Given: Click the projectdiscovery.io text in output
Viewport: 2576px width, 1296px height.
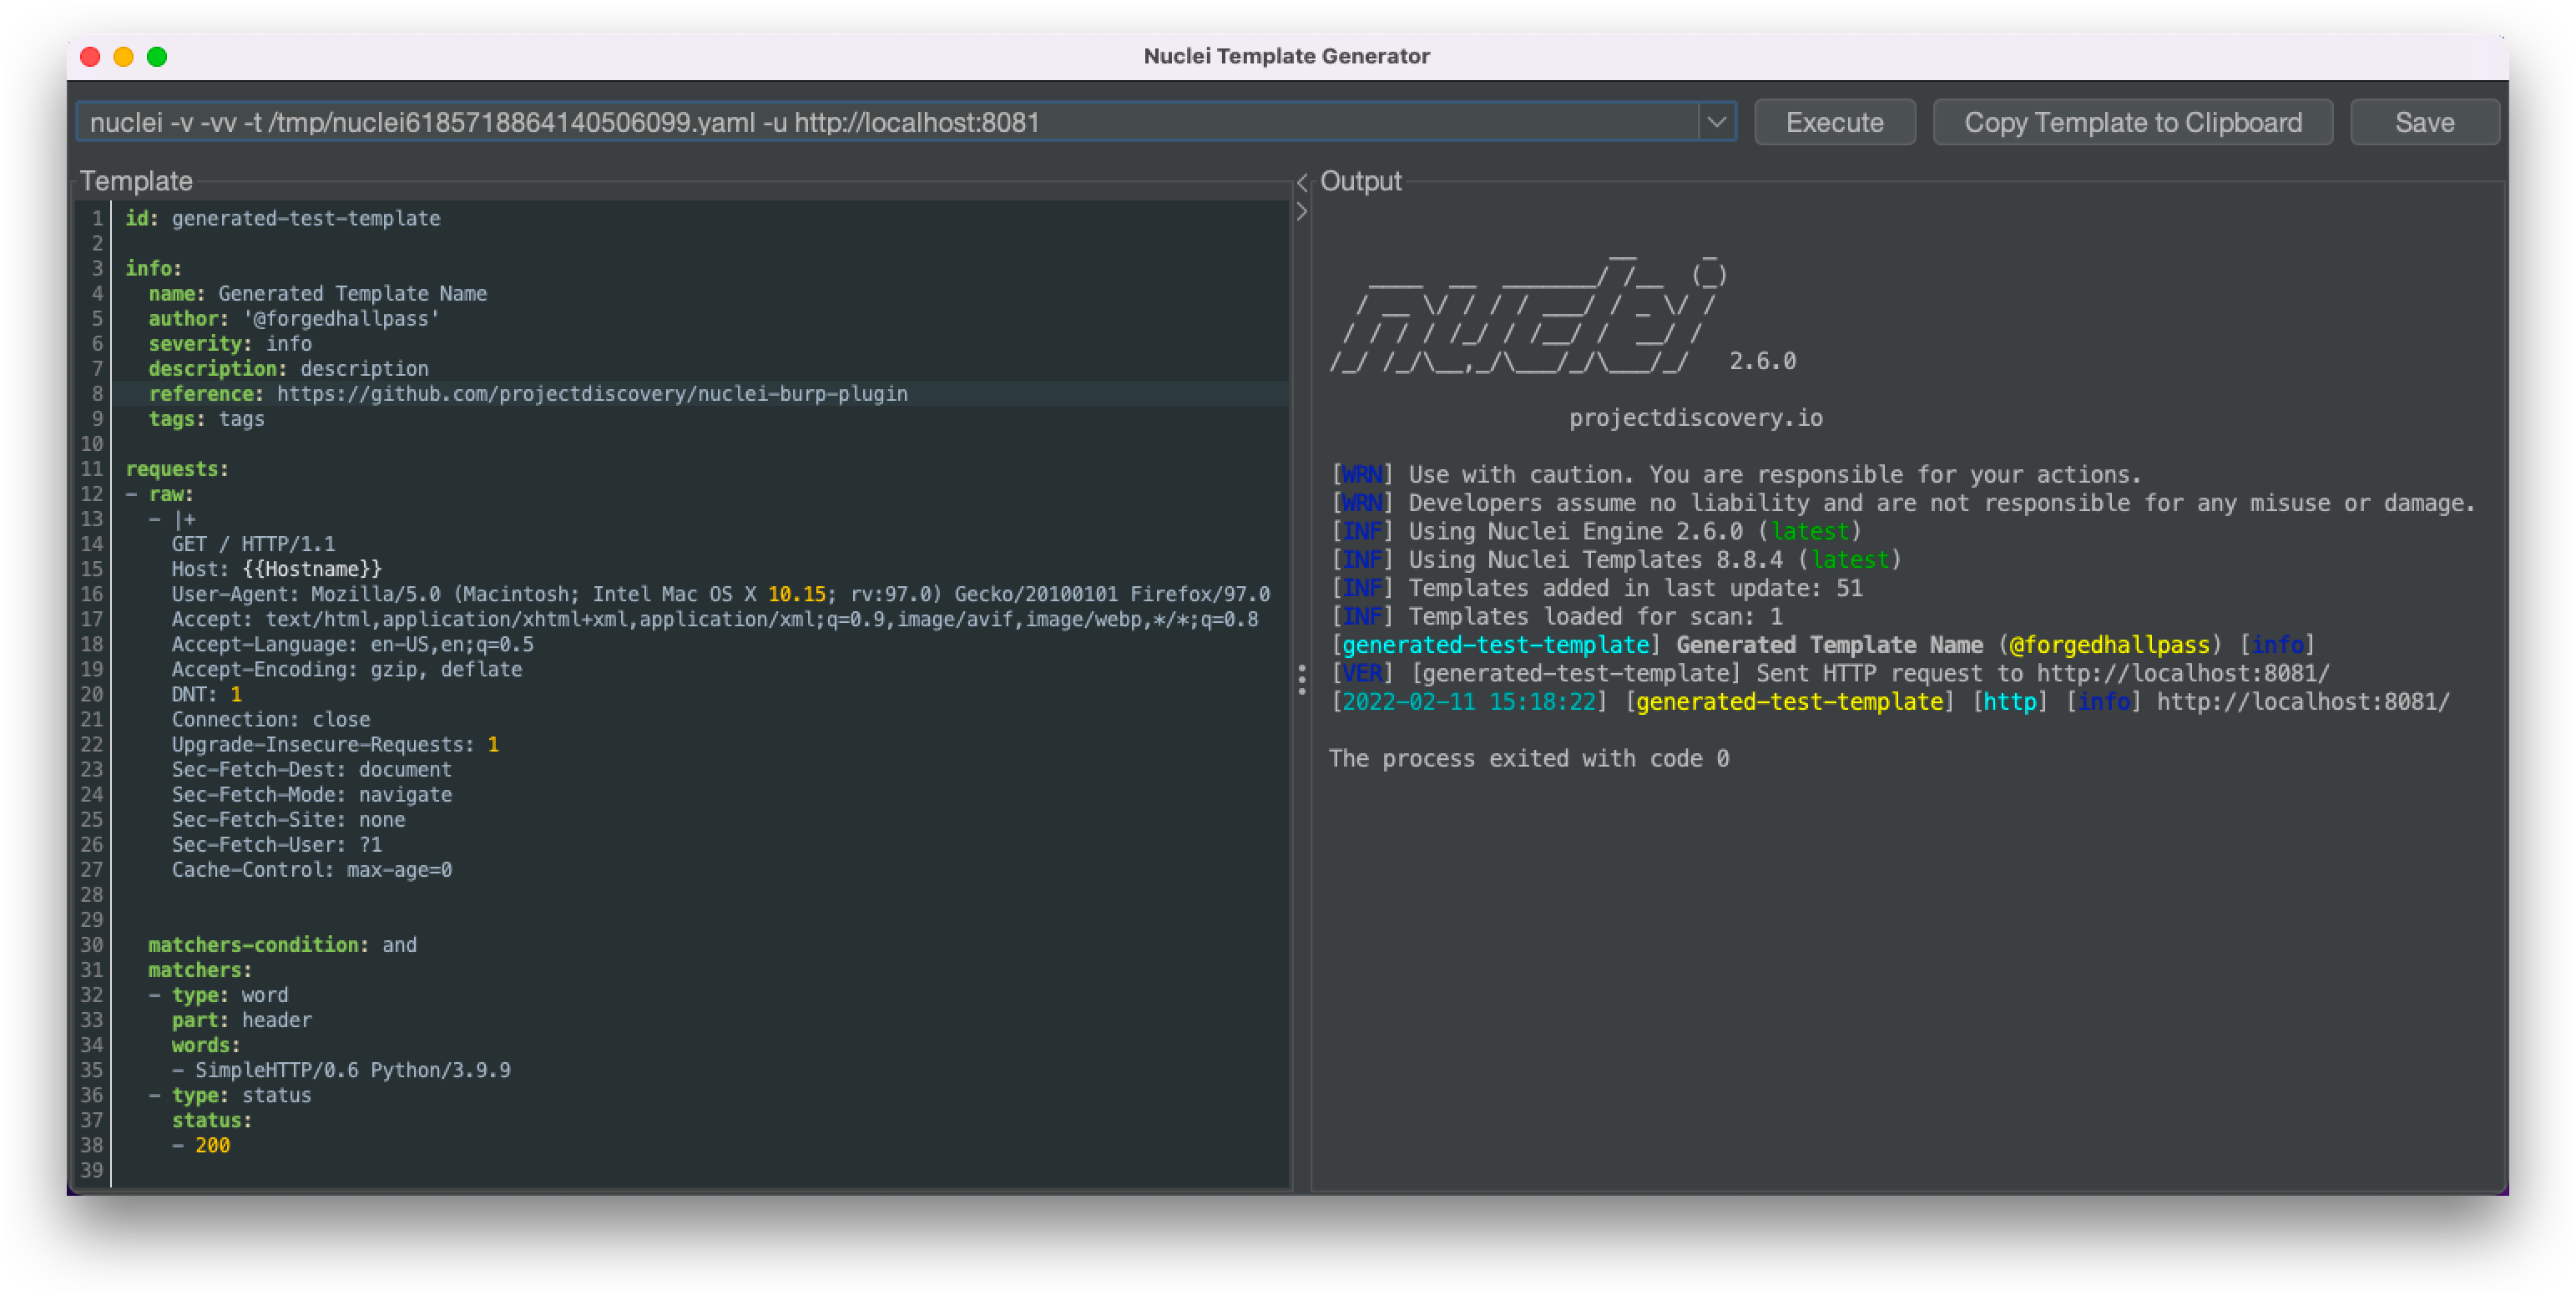Looking at the screenshot, I should [1695, 418].
